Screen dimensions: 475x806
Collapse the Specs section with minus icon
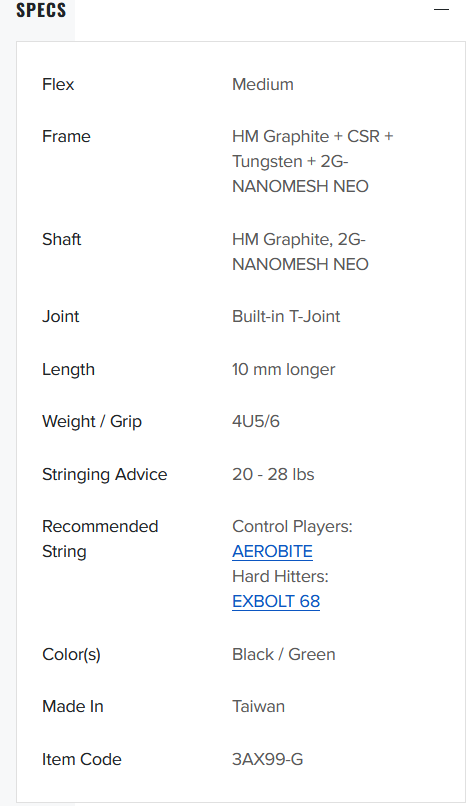pyautogui.click(x=441, y=9)
